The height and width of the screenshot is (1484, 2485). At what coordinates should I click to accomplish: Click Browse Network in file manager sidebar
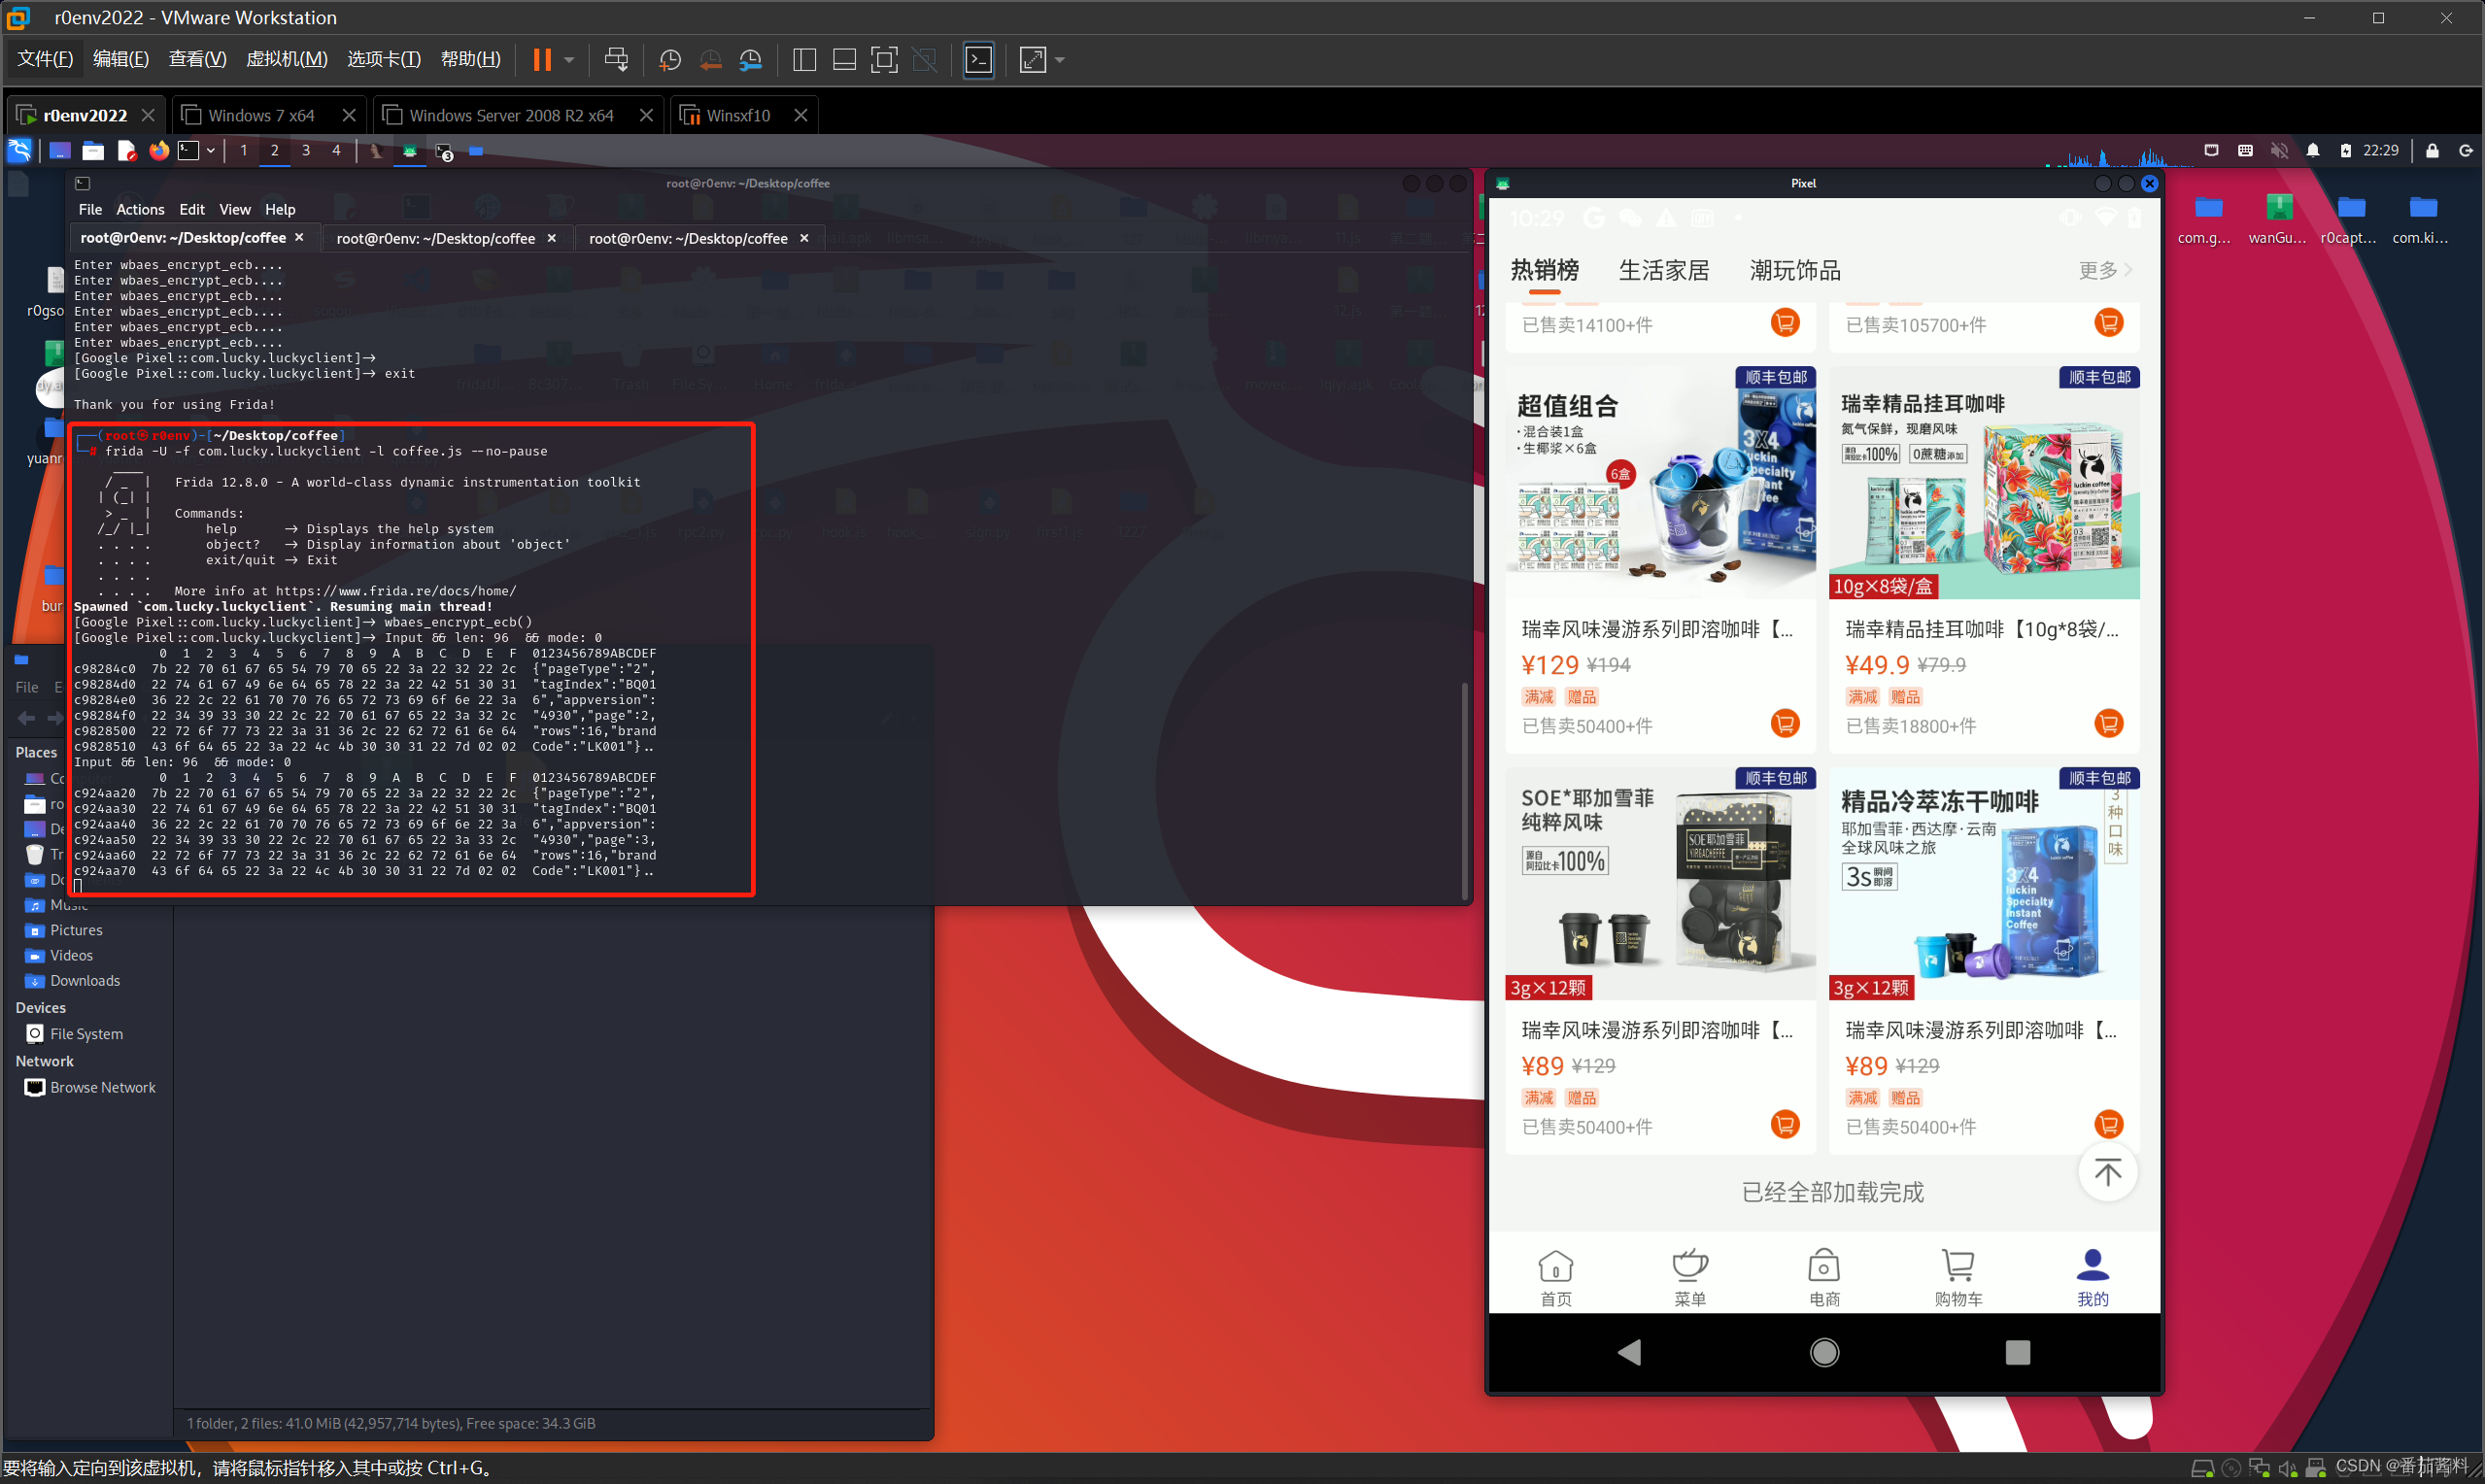coord(102,1087)
